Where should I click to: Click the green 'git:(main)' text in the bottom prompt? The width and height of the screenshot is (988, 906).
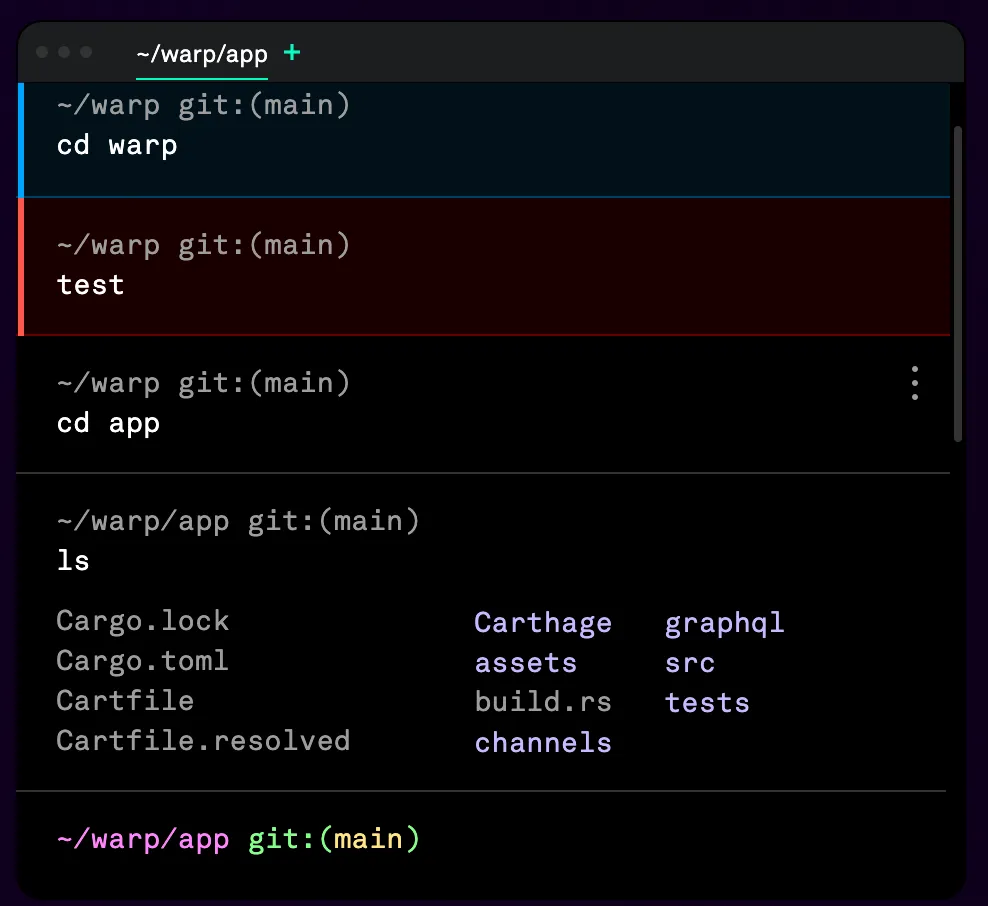tap(334, 839)
